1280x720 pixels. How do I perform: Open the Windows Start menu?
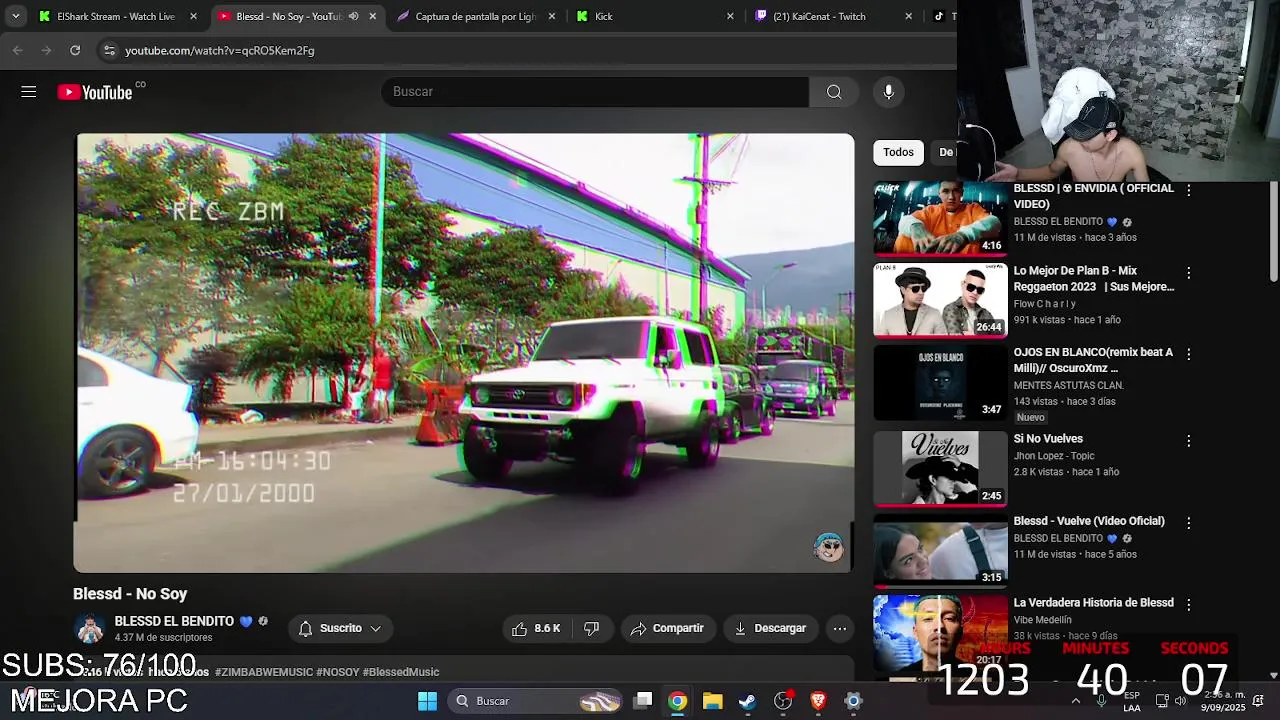coord(427,701)
